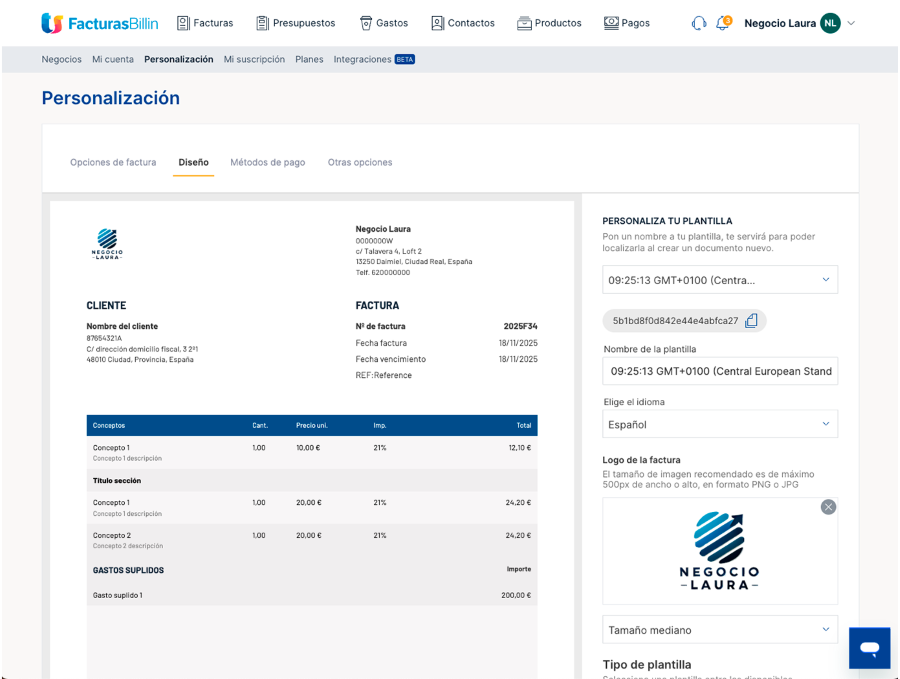Open the Presupuestos menu
This screenshot has width=900, height=679.
[295, 23]
